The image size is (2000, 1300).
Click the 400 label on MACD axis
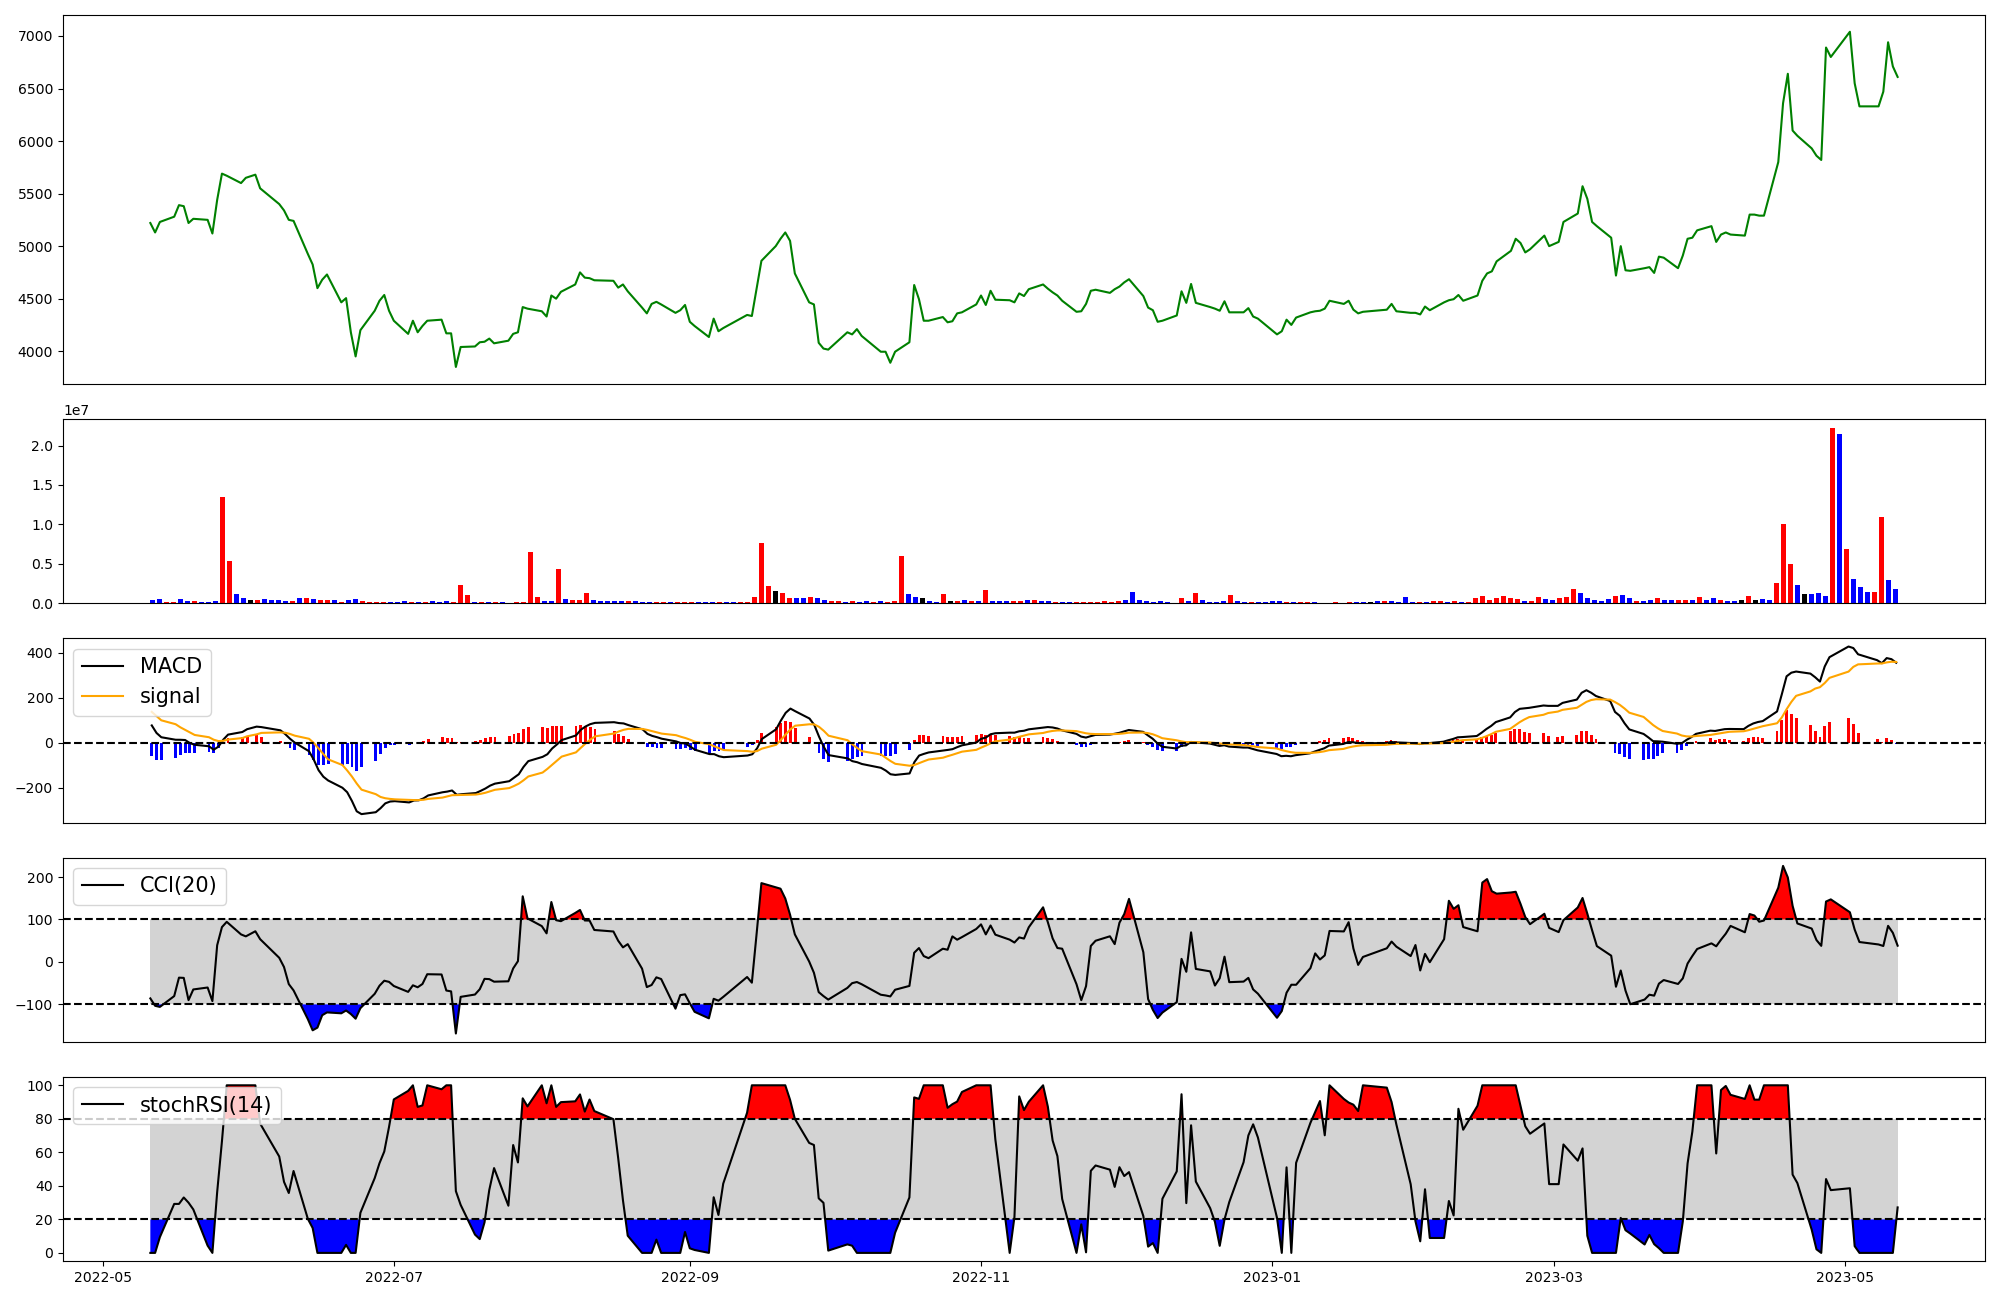pyautogui.click(x=40, y=653)
